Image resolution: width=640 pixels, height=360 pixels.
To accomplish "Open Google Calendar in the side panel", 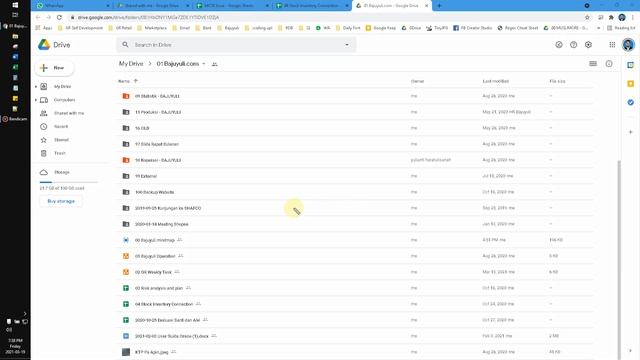I will [631, 65].
